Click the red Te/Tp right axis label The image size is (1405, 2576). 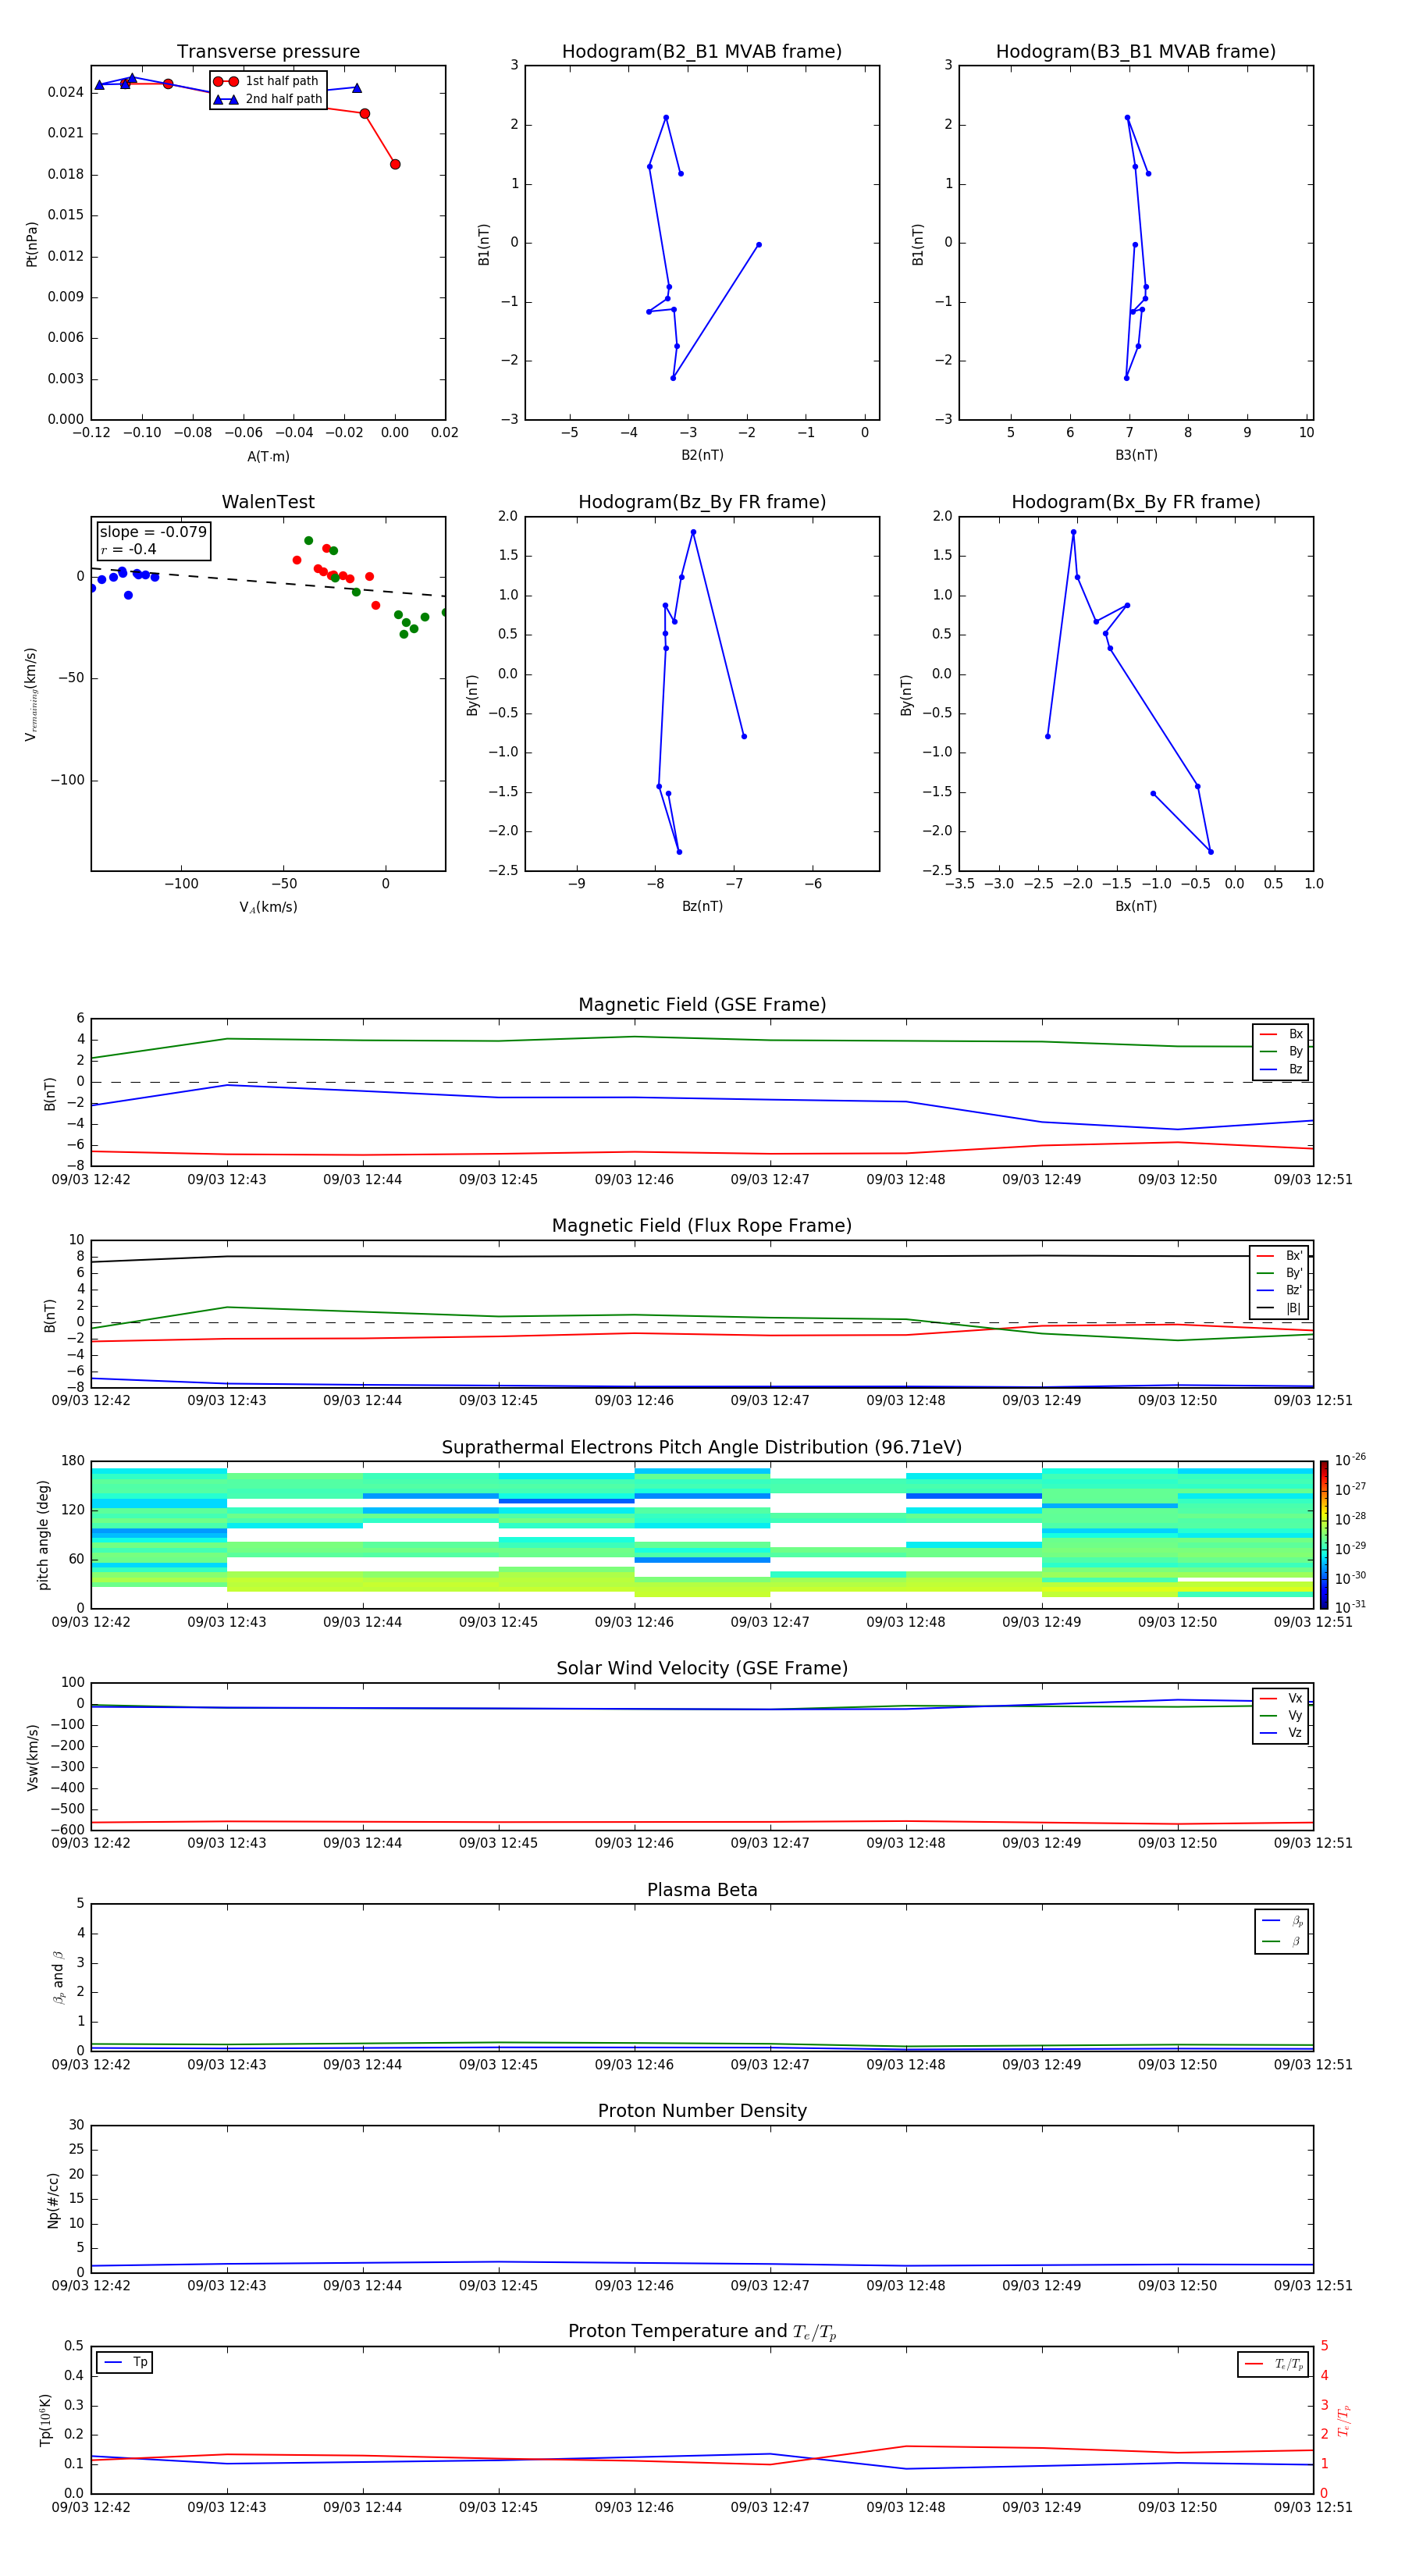tap(1344, 2421)
